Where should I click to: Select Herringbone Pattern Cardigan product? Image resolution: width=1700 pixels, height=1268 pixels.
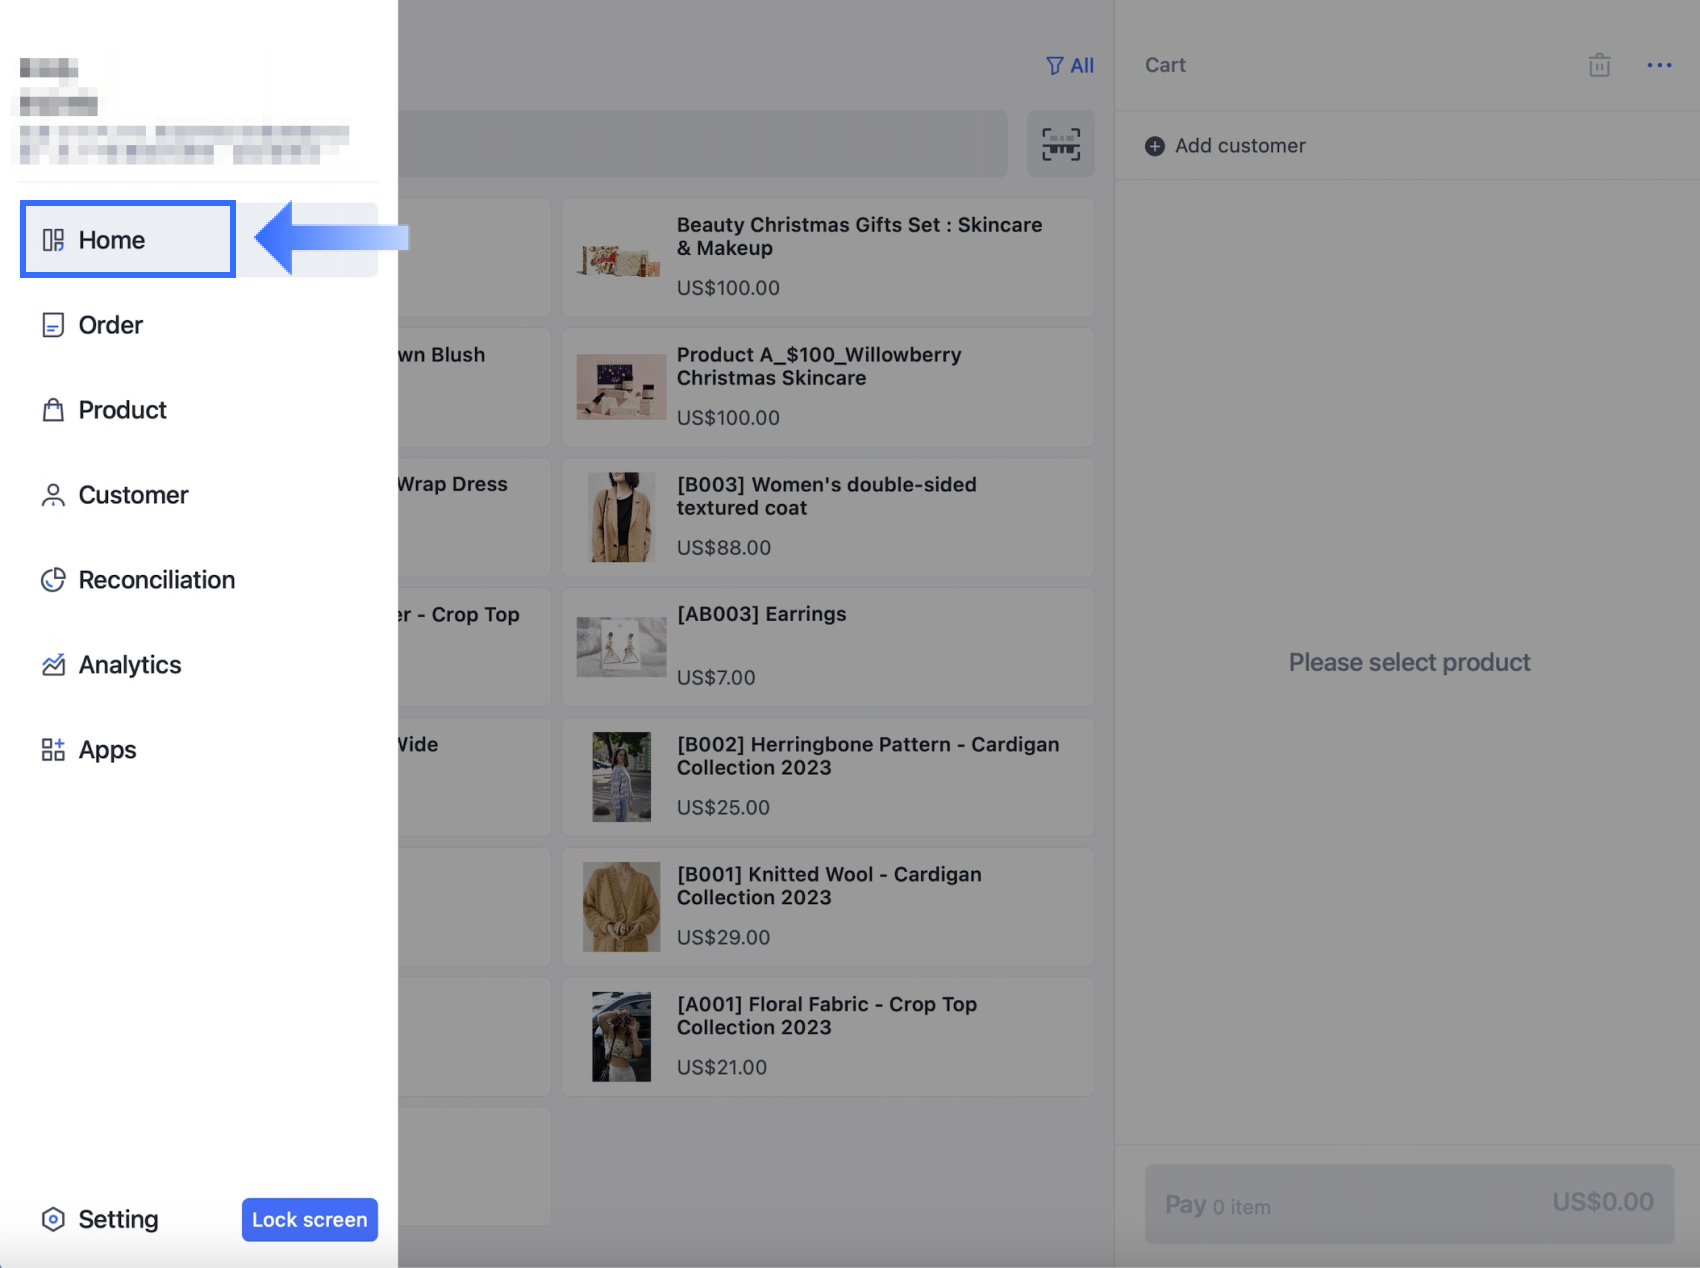pyautogui.click(x=828, y=777)
